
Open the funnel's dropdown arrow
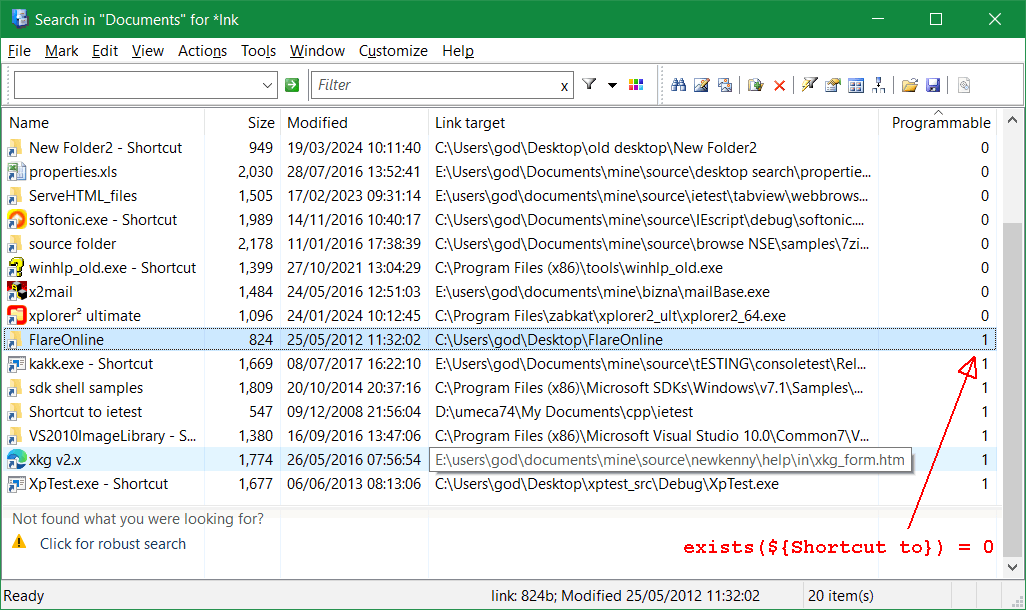click(x=613, y=85)
